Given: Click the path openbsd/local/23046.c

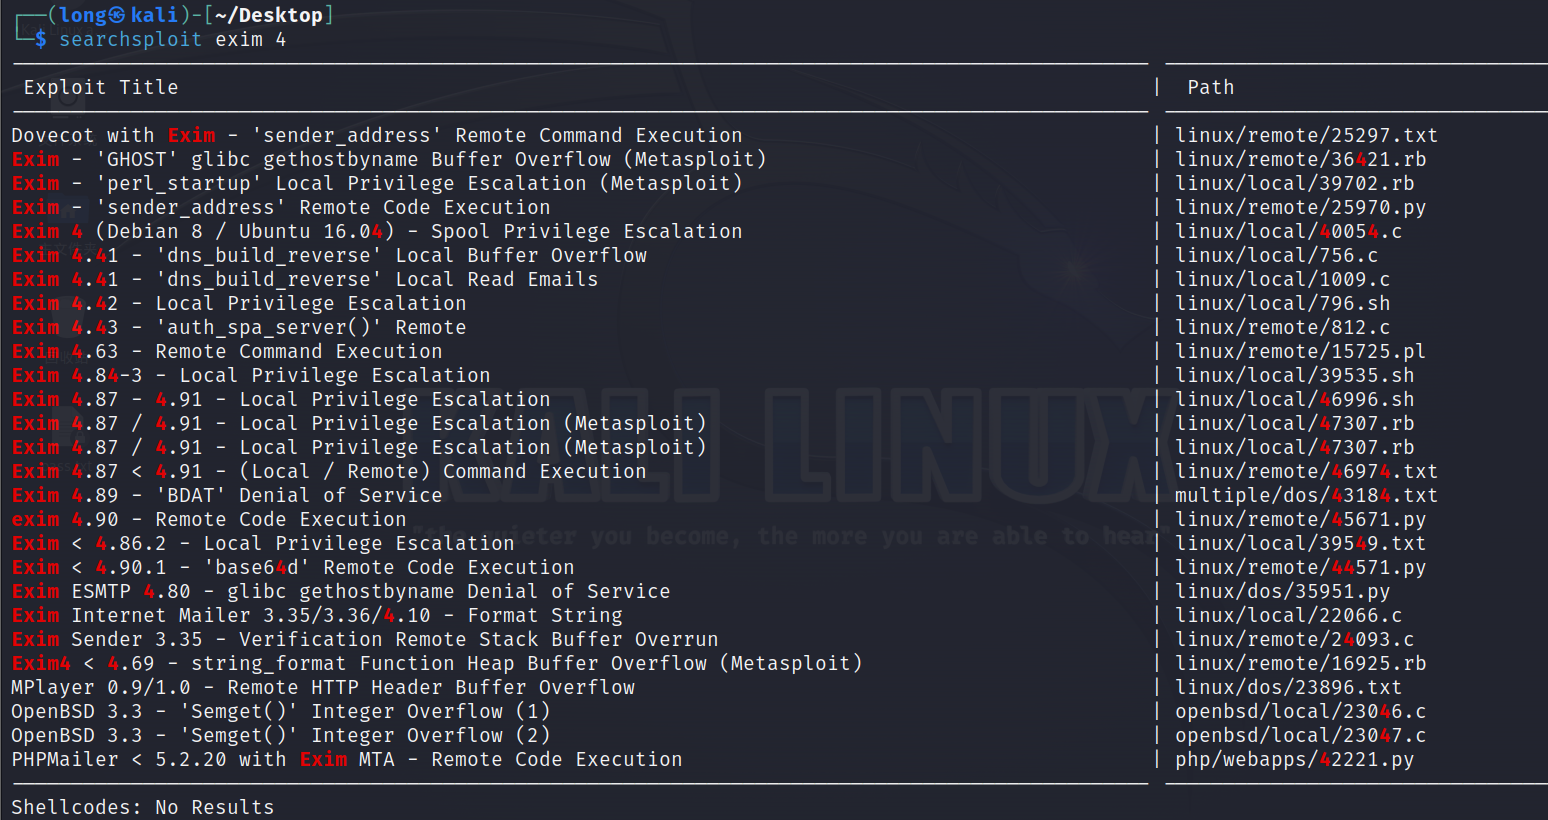Looking at the screenshot, I should coord(1301,711).
